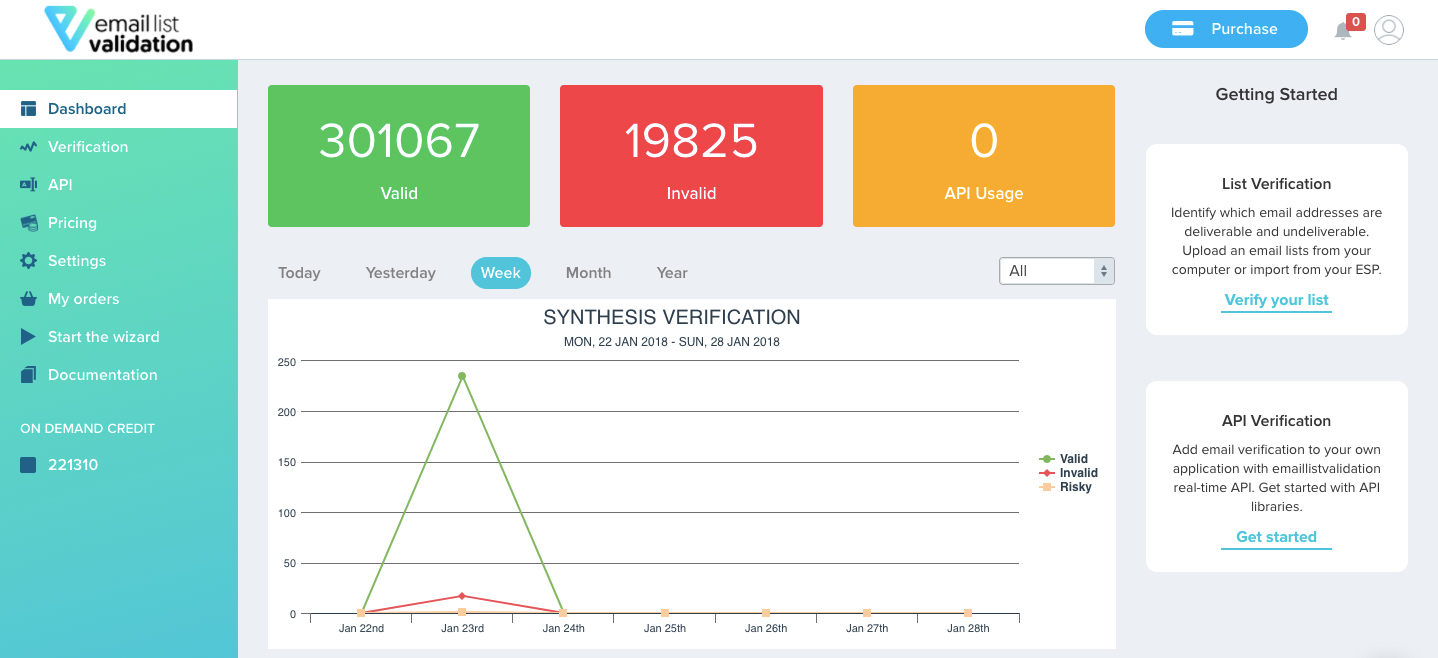
Task: Switch to the Today time range
Action: click(299, 273)
